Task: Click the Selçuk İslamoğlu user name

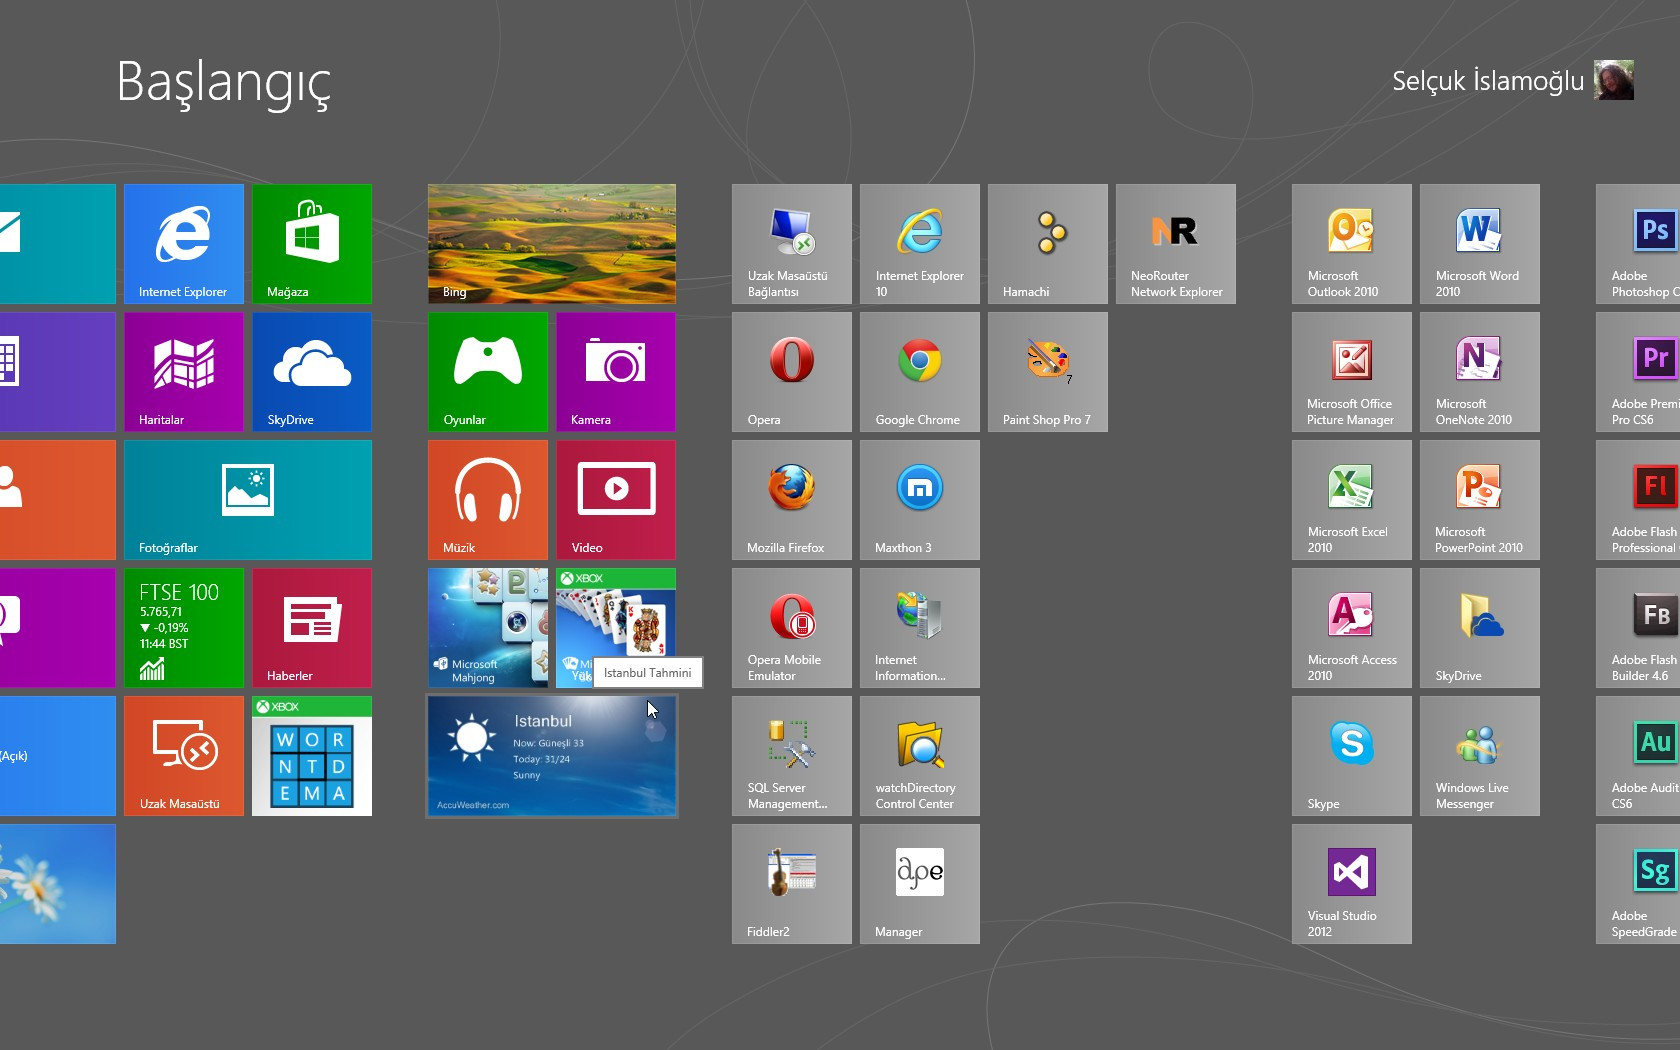Action: click(1488, 81)
